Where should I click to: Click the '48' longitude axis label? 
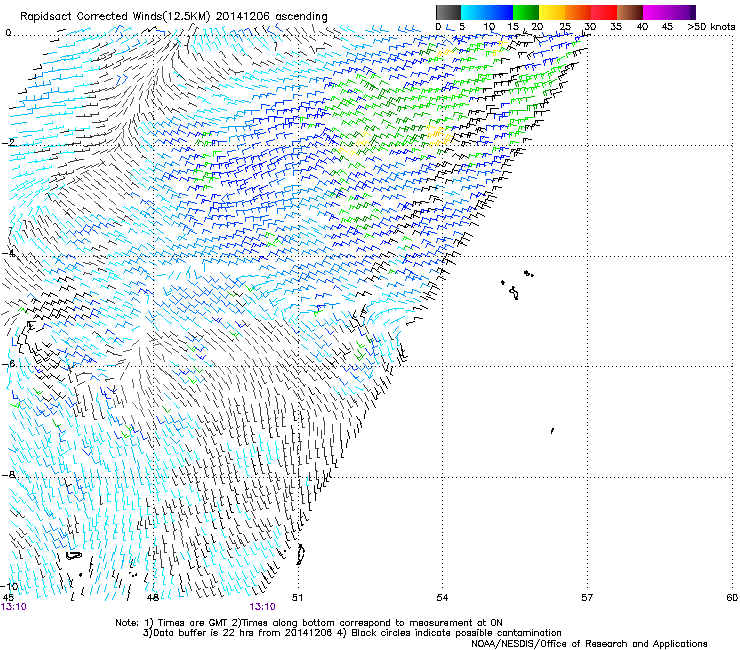152,598
